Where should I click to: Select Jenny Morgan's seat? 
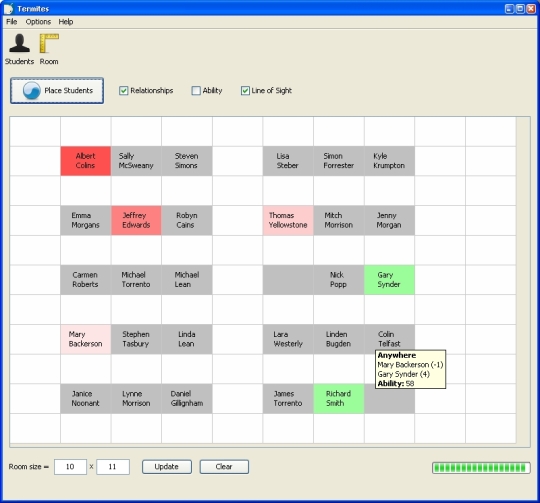[390, 220]
